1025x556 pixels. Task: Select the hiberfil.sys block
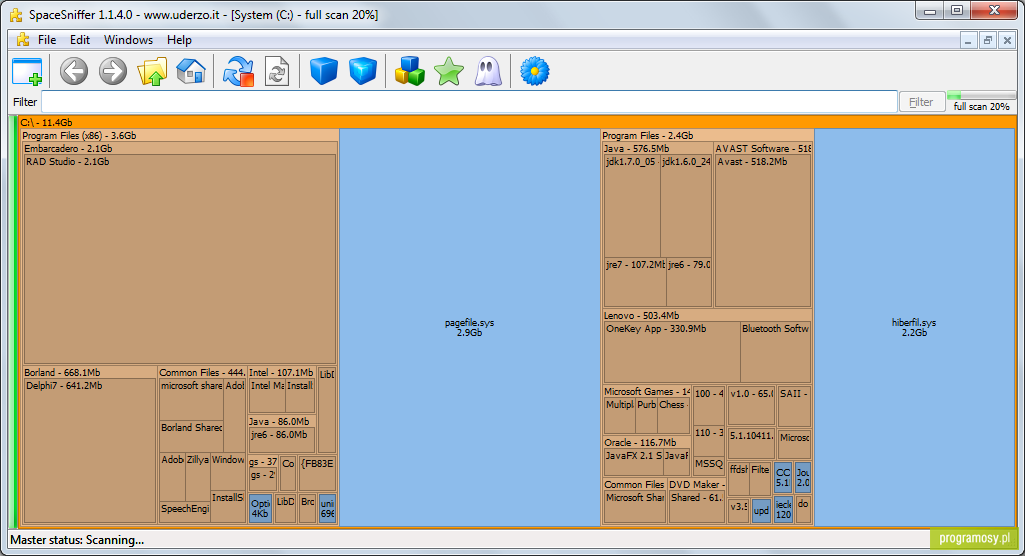914,327
